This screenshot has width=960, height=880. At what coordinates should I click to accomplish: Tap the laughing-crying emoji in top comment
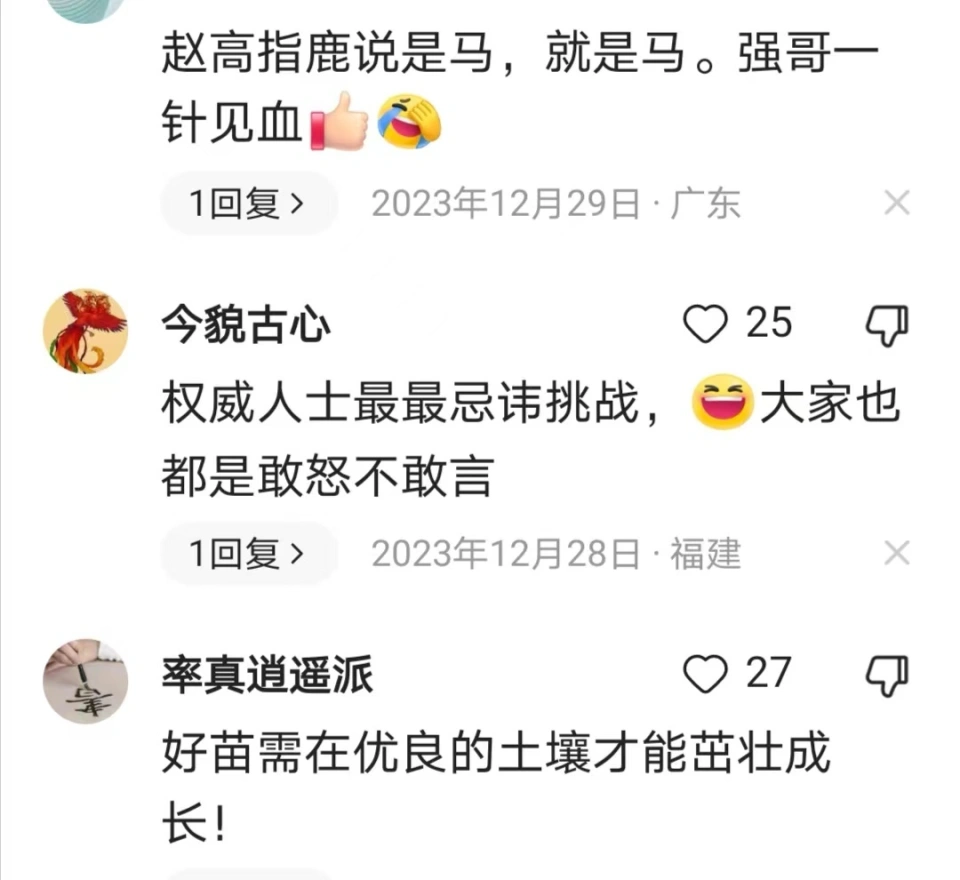pyautogui.click(x=409, y=121)
